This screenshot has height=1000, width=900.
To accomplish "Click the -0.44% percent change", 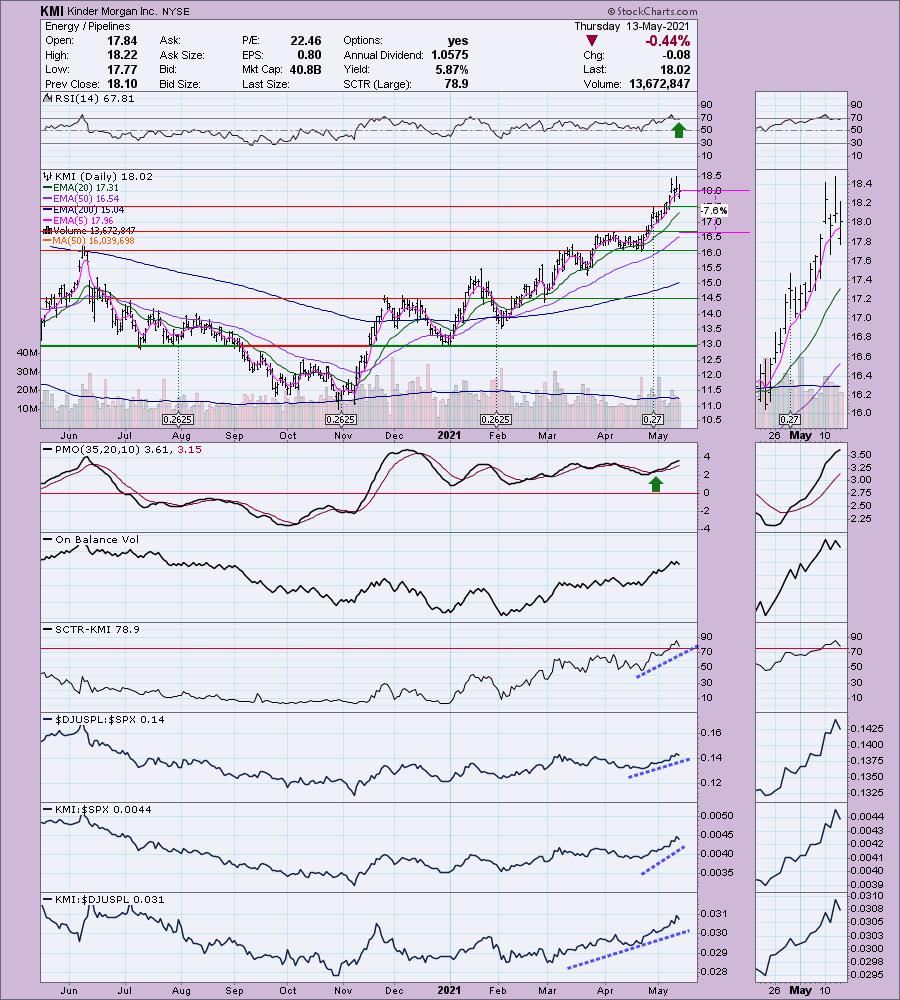I will point(667,41).
